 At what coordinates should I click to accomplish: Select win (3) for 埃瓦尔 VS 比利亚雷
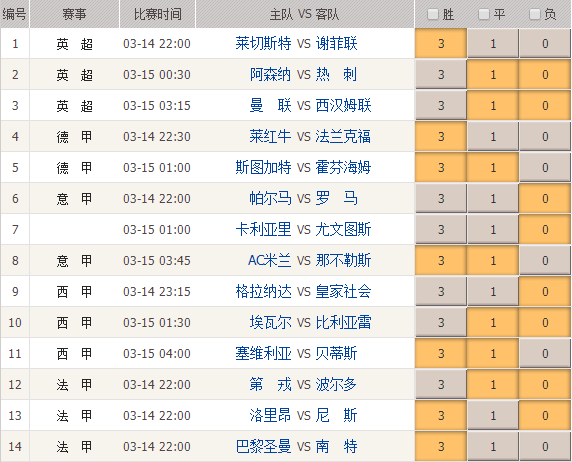point(441,323)
